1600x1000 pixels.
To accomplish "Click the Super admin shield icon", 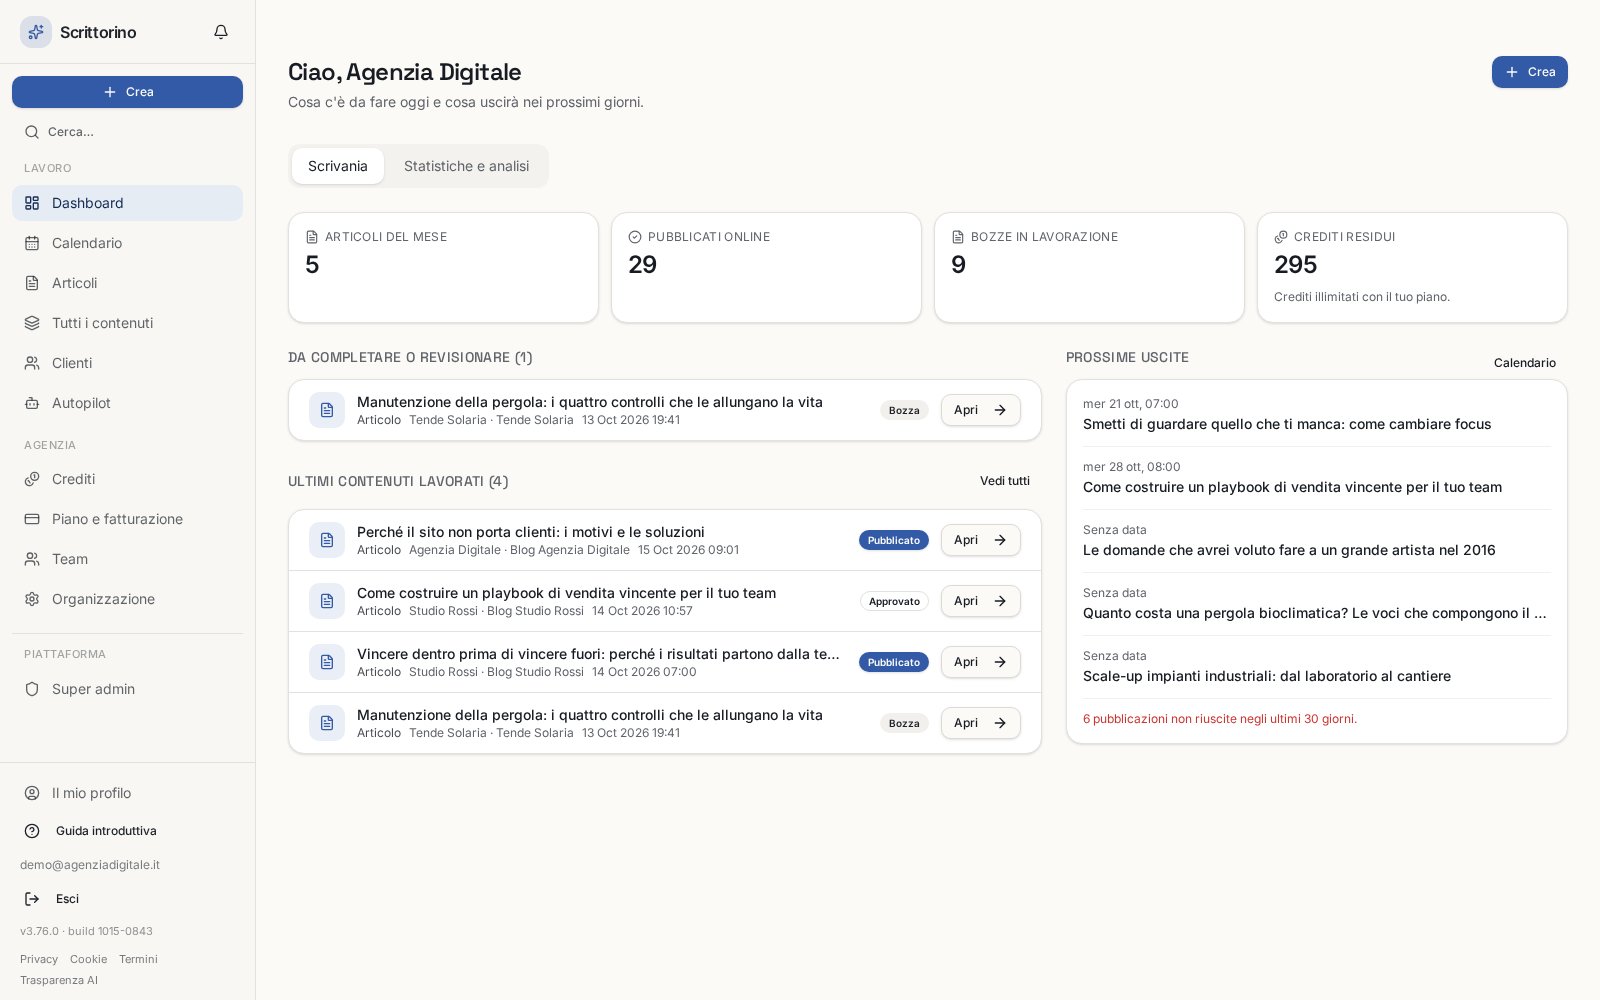I will 32,689.
